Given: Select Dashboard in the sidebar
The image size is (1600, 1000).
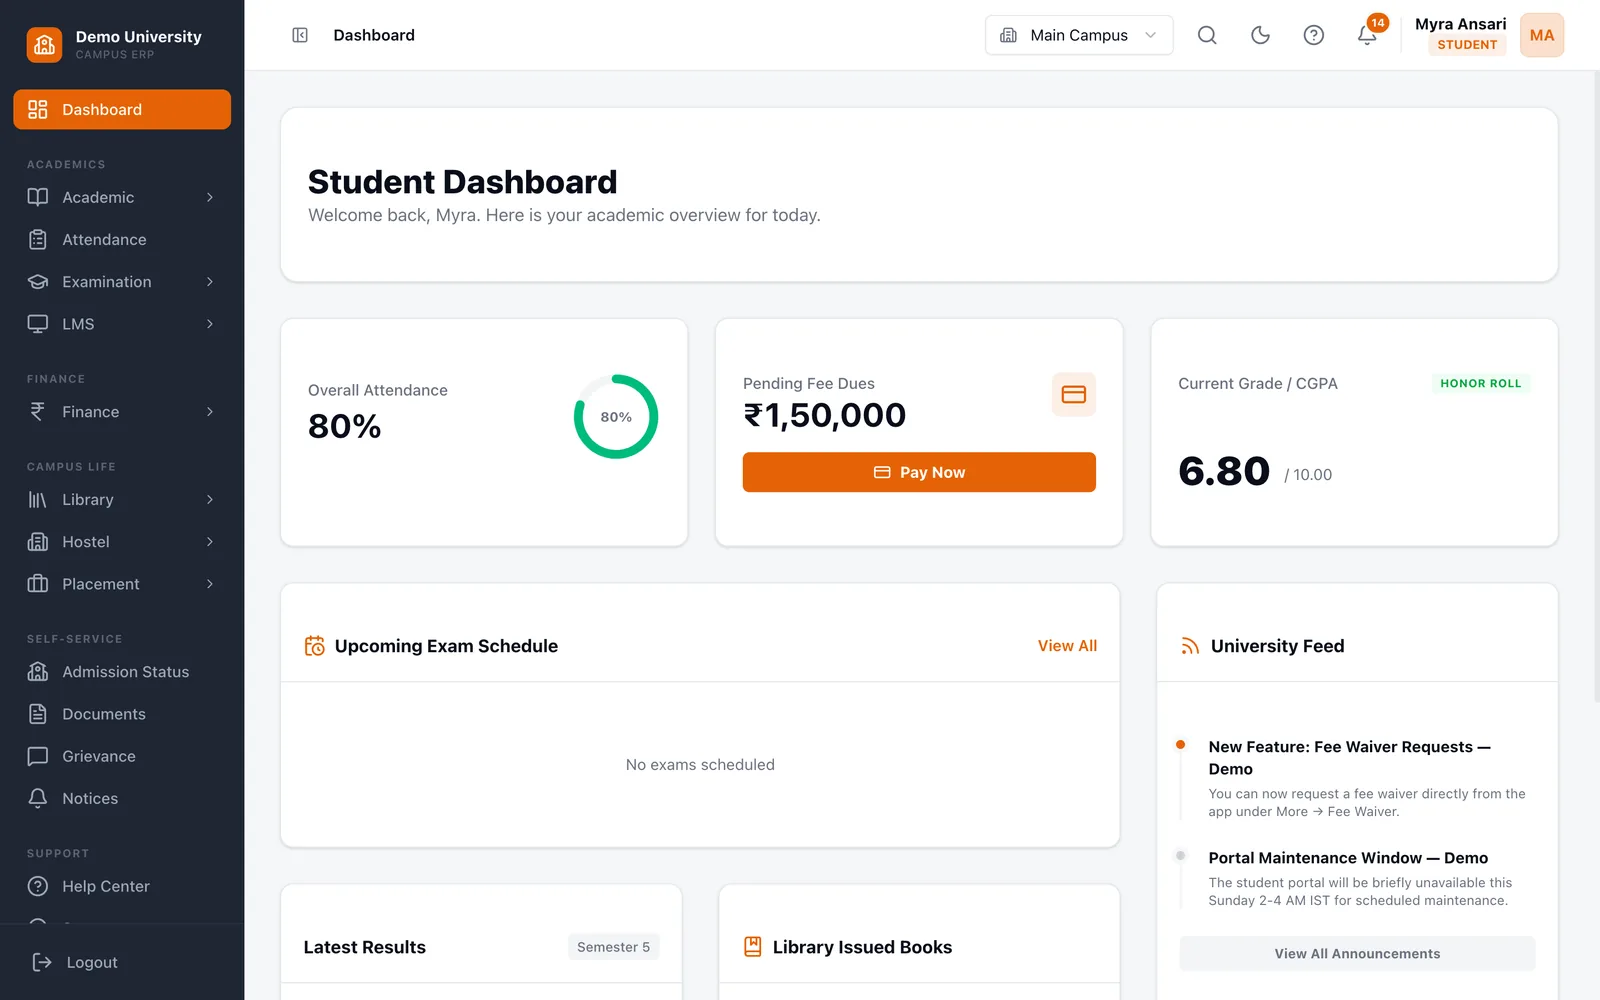Looking at the screenshot, I should [x=122, y=110].
